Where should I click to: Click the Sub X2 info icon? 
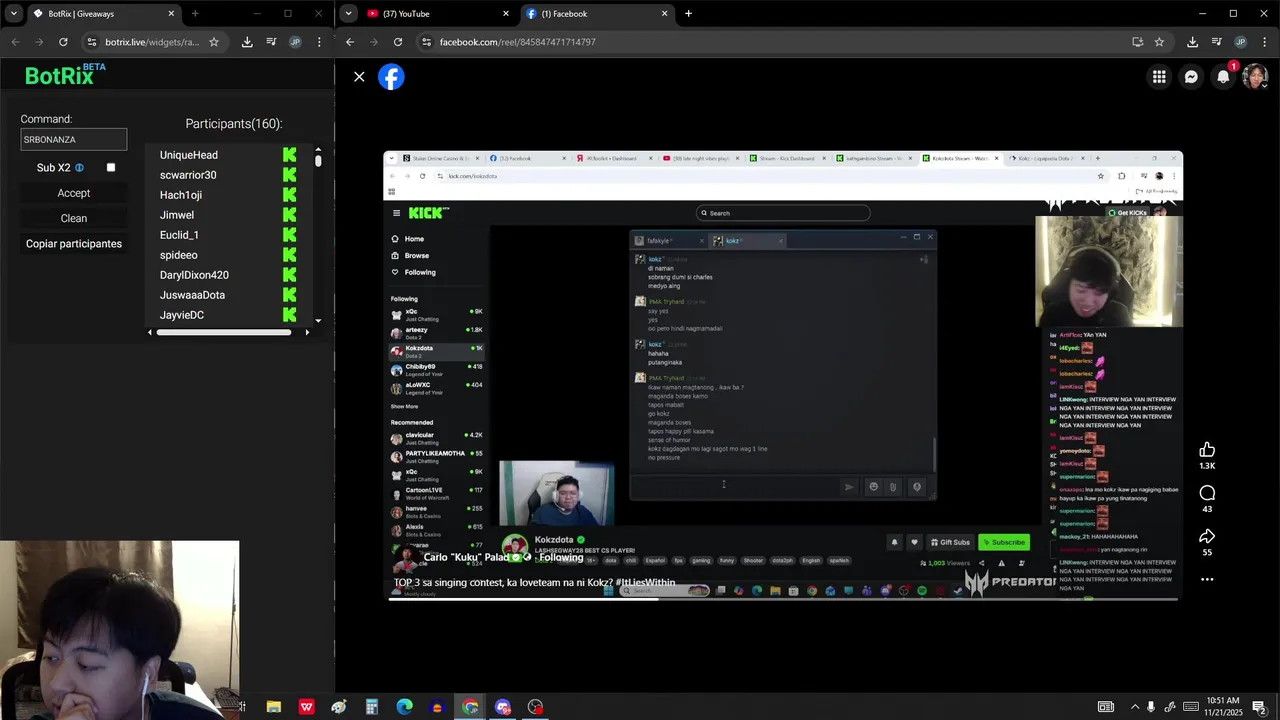79,168
